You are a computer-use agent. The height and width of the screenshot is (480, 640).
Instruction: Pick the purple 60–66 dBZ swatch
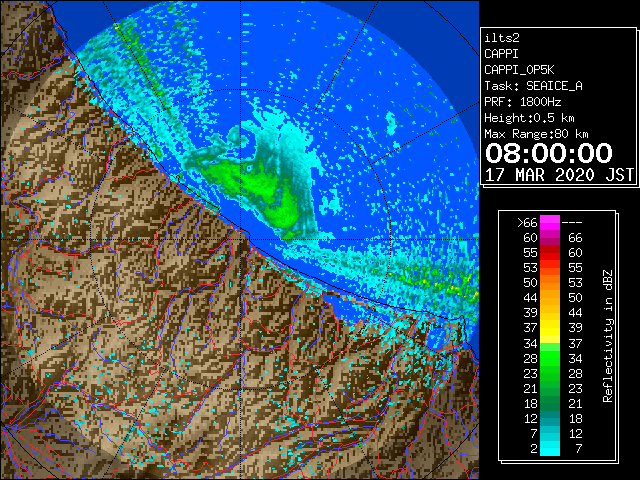click(550, 238)
